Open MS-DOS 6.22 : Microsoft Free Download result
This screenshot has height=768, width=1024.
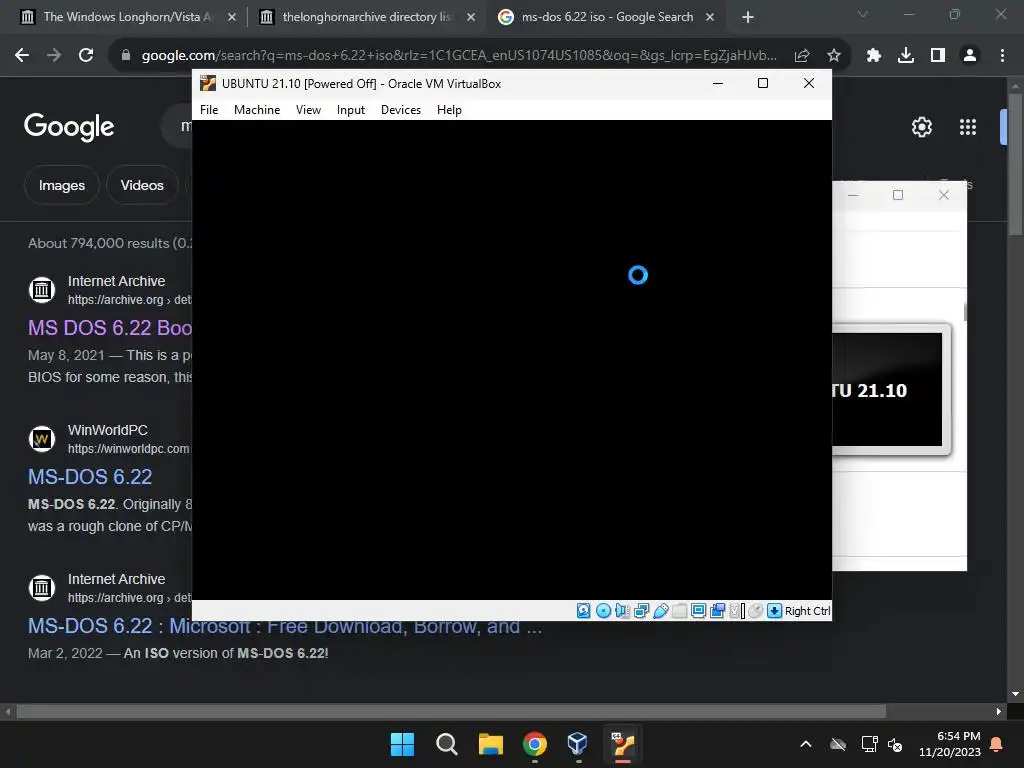(x=285, y=626)
